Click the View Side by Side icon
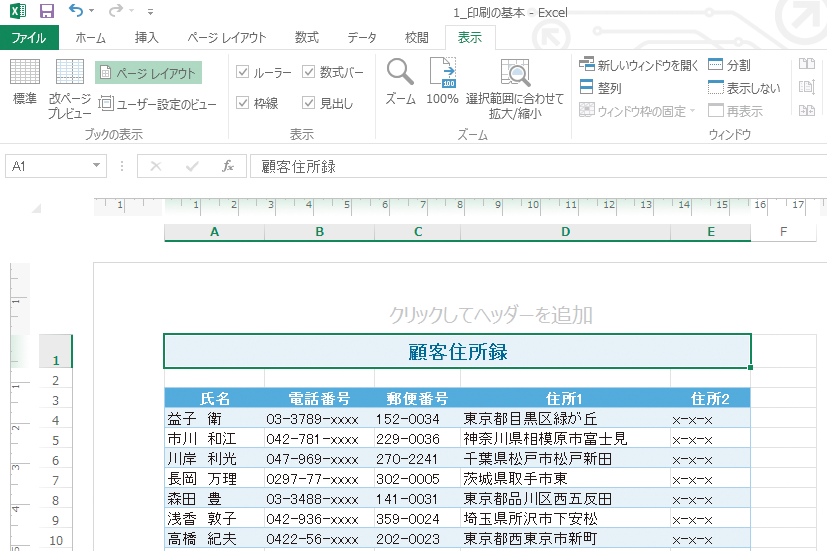827x551 pixels. click(x=806, y=64)
